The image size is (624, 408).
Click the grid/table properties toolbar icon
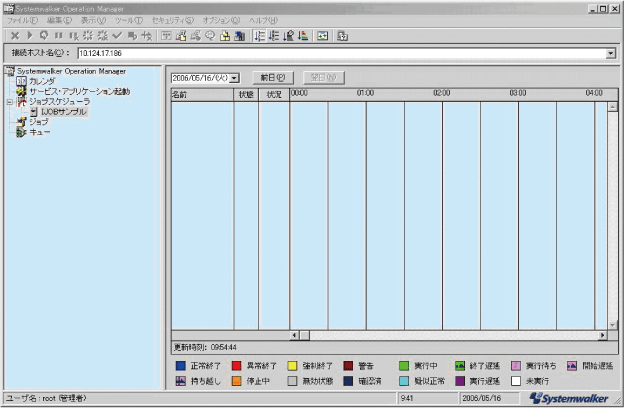[166, 36]
